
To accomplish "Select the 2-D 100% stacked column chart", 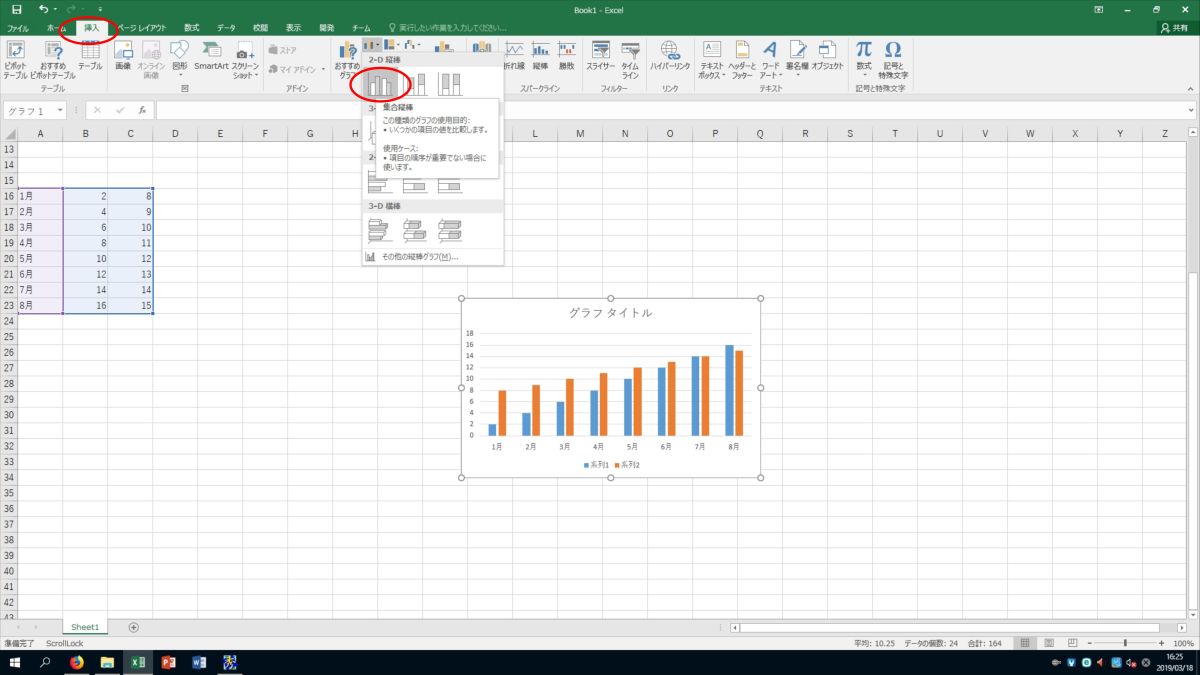I will pos(450,84).
